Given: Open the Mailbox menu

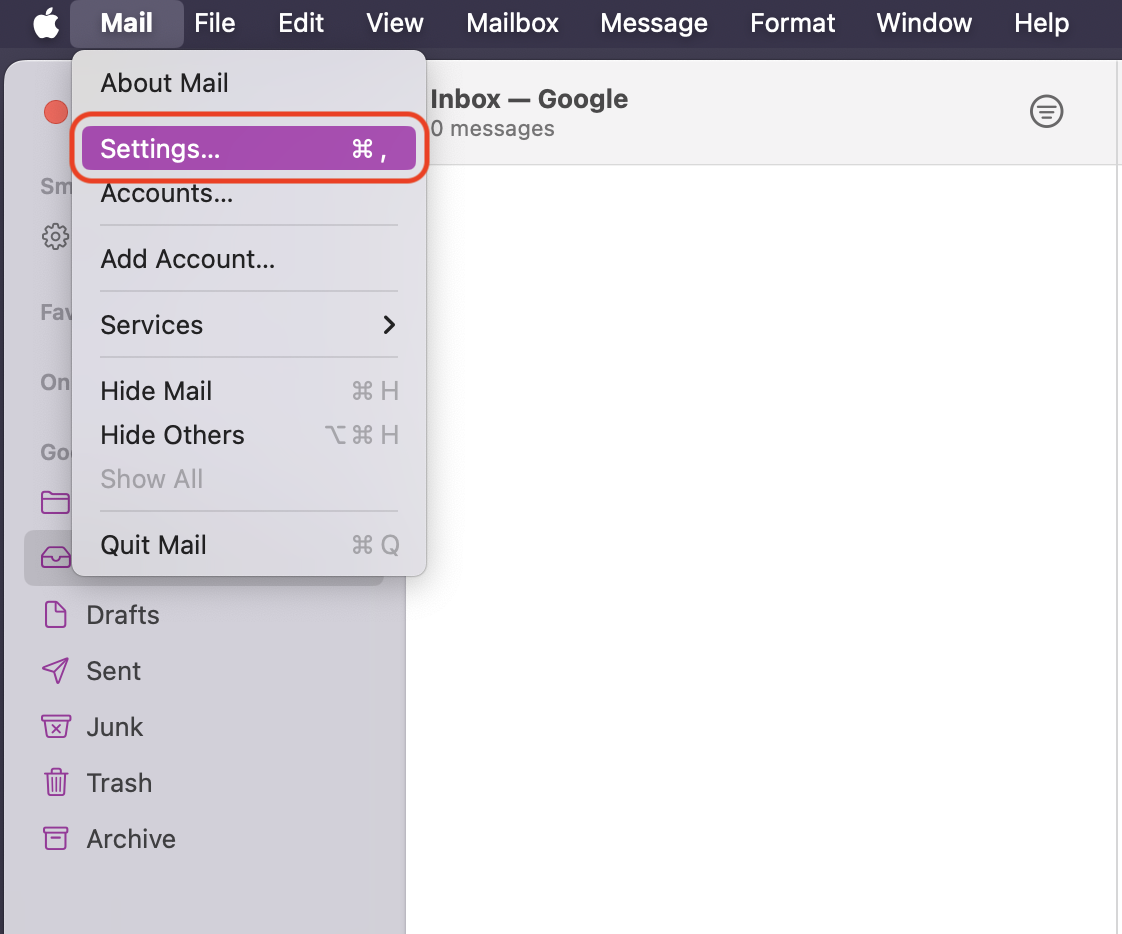Looking at the screenshot, I should pos(512,24).
